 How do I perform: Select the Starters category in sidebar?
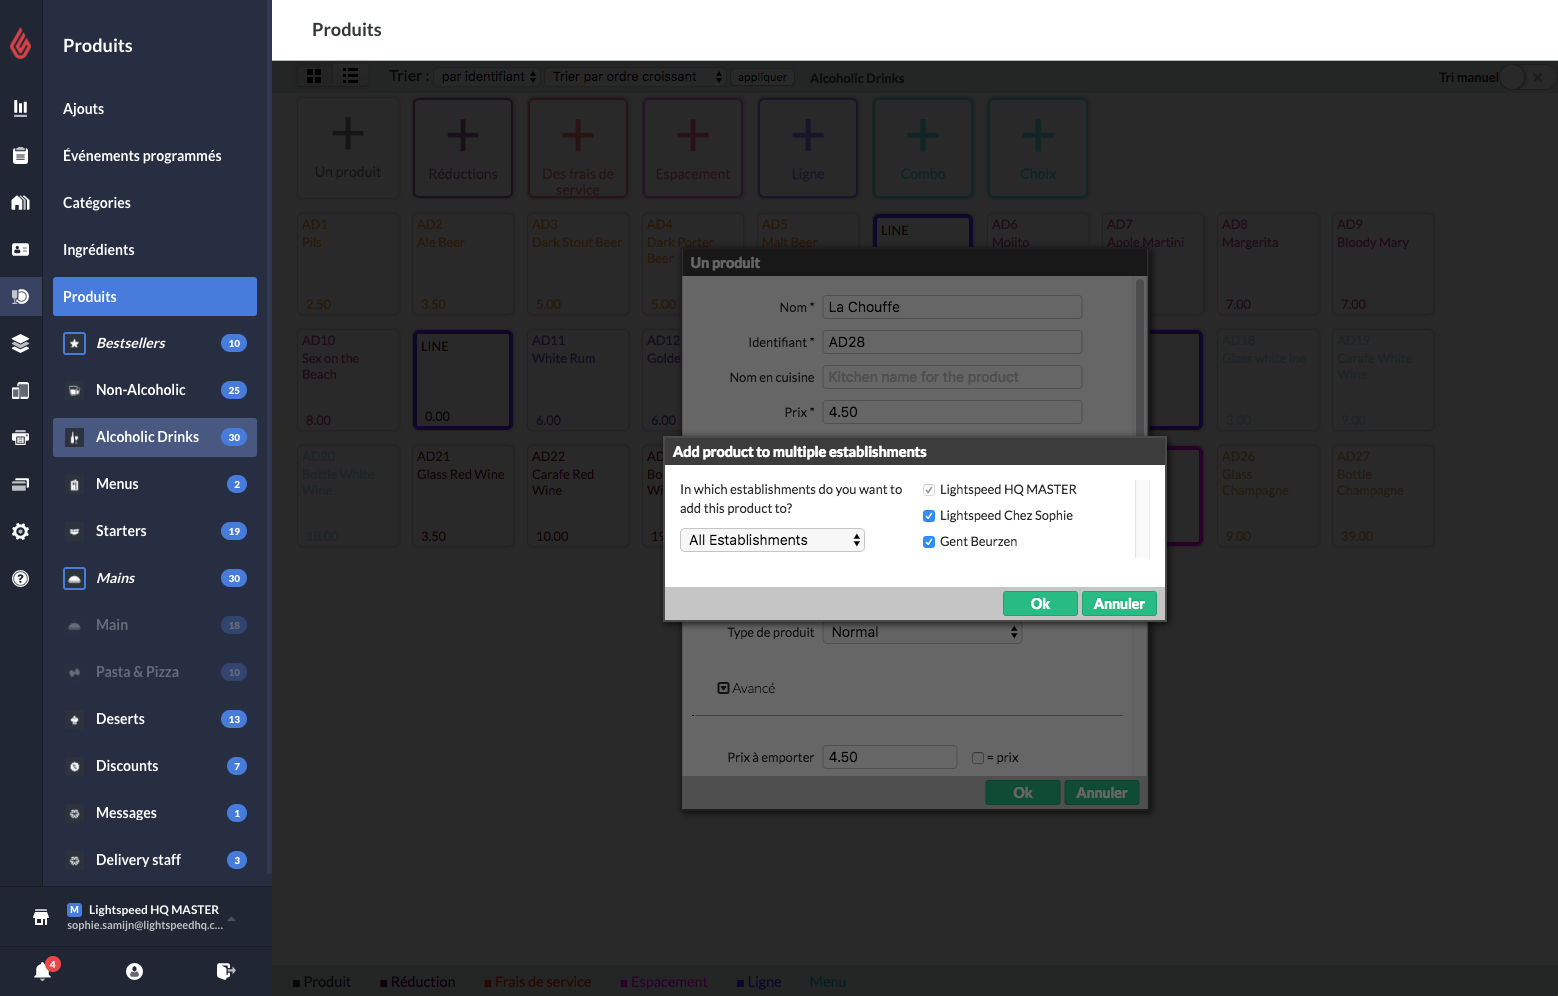[121, 531]
